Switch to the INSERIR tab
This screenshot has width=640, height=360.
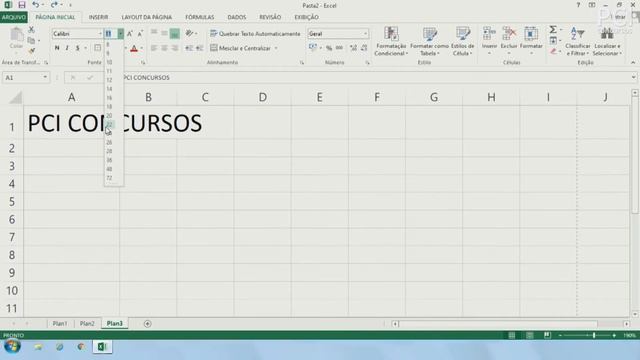(x=98, y=17)
